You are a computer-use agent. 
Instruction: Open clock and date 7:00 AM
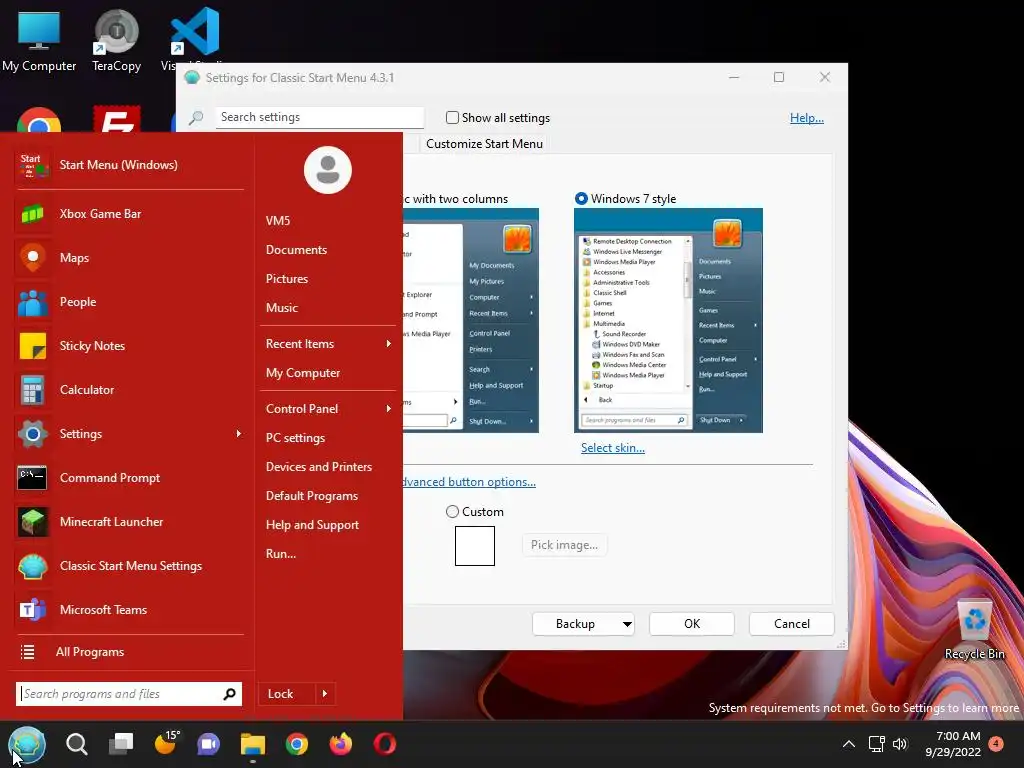(953, 744)
